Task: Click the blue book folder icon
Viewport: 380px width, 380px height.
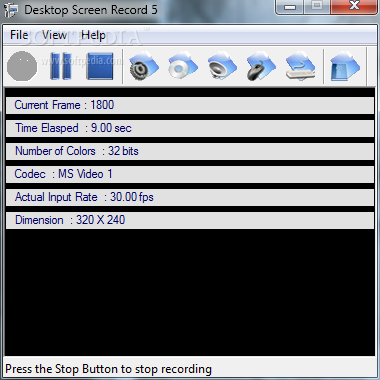Action: click(345, 66)
